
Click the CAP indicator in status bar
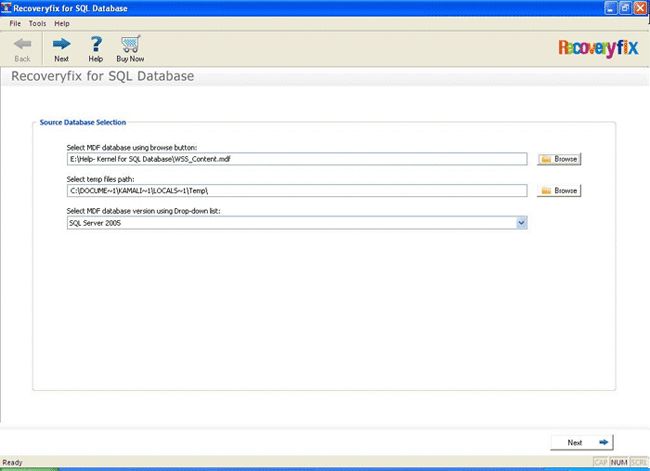pyautogui.click(x=600, y=463)
